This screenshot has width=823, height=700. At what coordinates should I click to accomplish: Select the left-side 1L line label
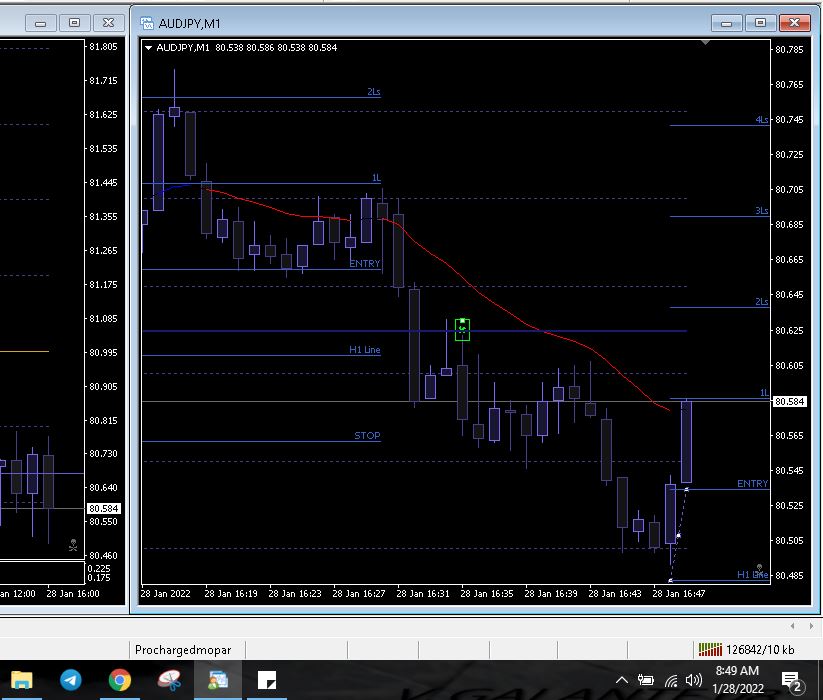376,178
